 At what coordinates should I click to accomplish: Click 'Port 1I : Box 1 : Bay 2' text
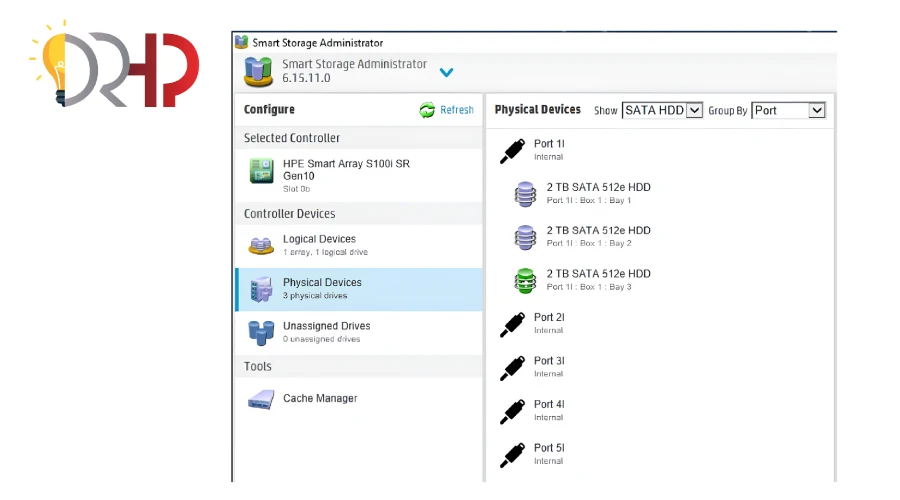(x=589, y=243)
